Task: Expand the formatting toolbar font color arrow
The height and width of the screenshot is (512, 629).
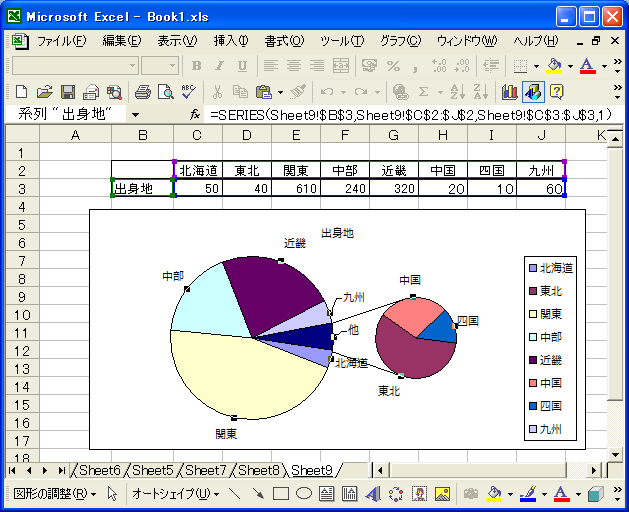Action: coord(604,66)
